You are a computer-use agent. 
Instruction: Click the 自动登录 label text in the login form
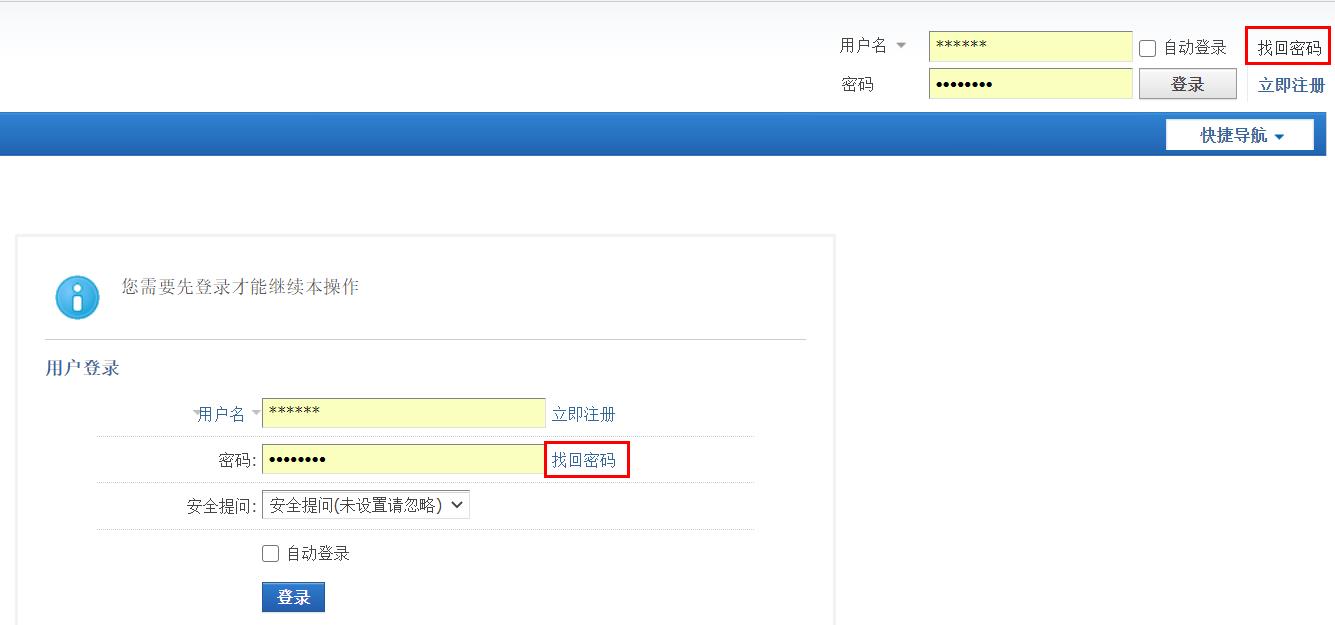[318, 553]
